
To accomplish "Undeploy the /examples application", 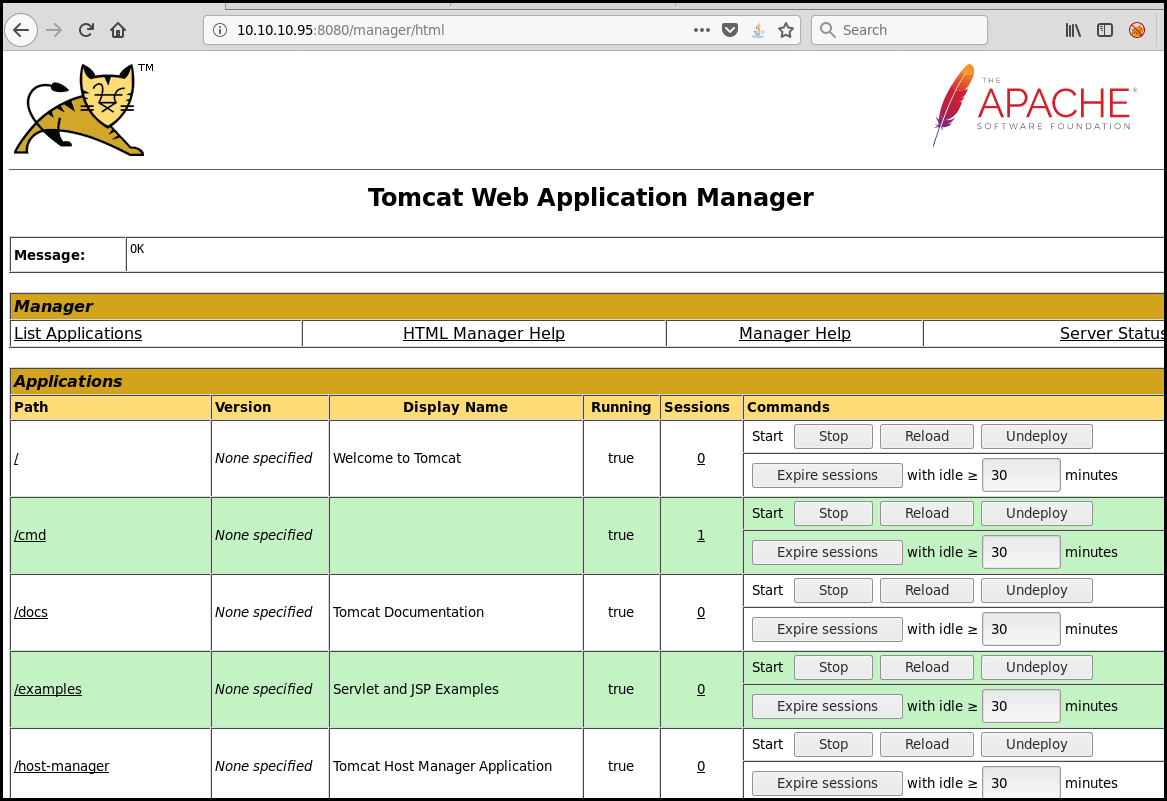I will (1037, 667).
